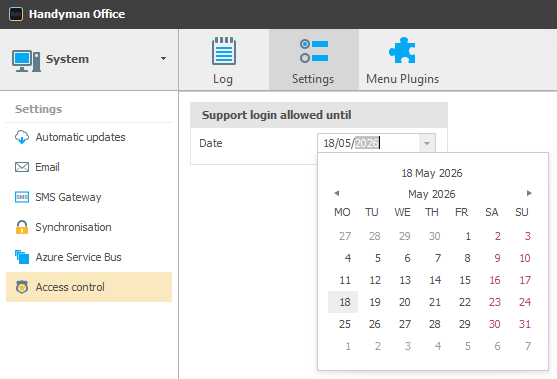
Task: Open Azure Service Bus settings entry
Action: (x=89, y=257)
